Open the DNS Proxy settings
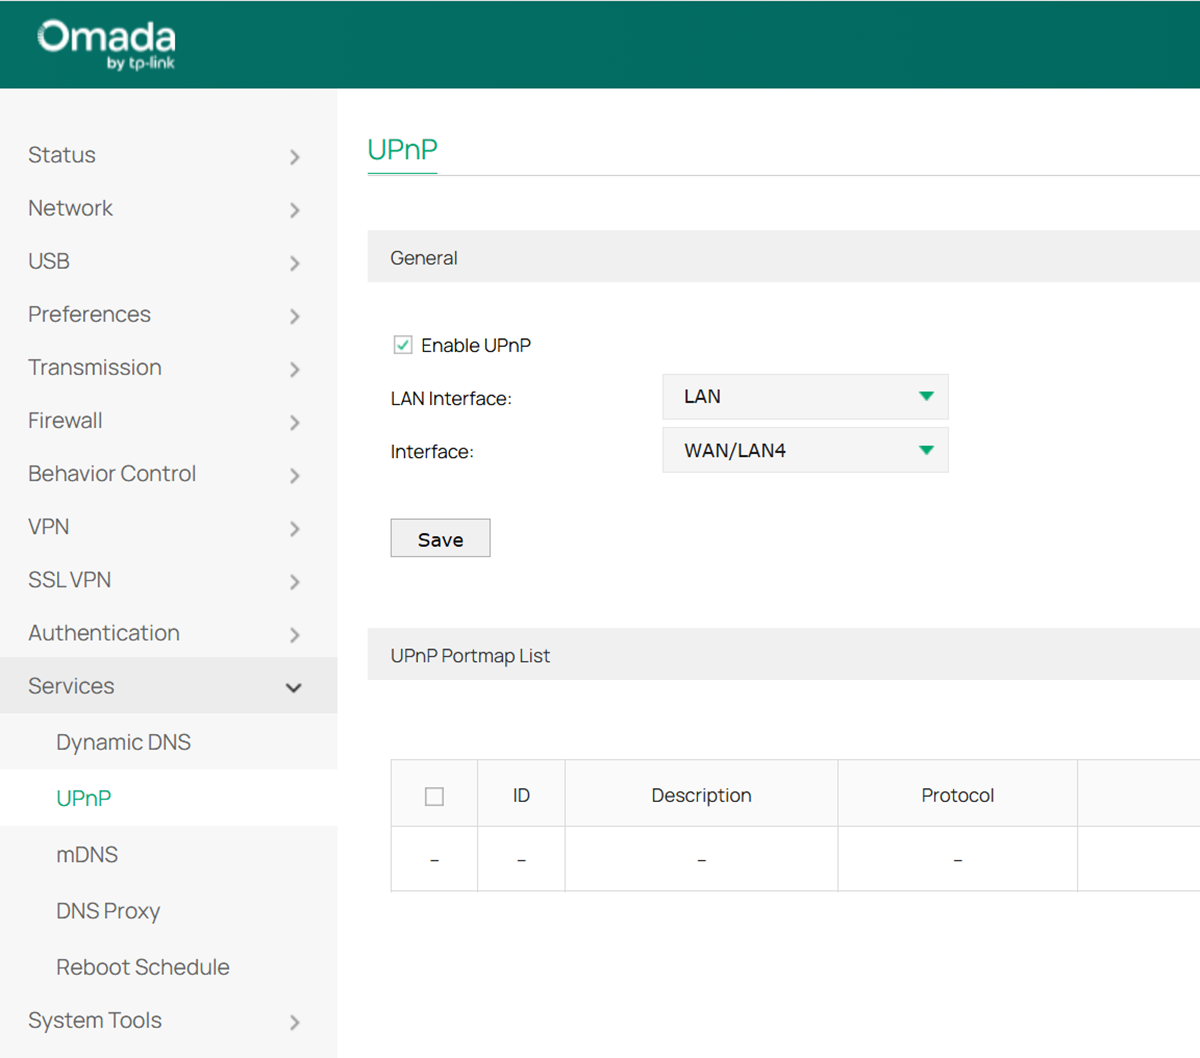 (108, 911)
